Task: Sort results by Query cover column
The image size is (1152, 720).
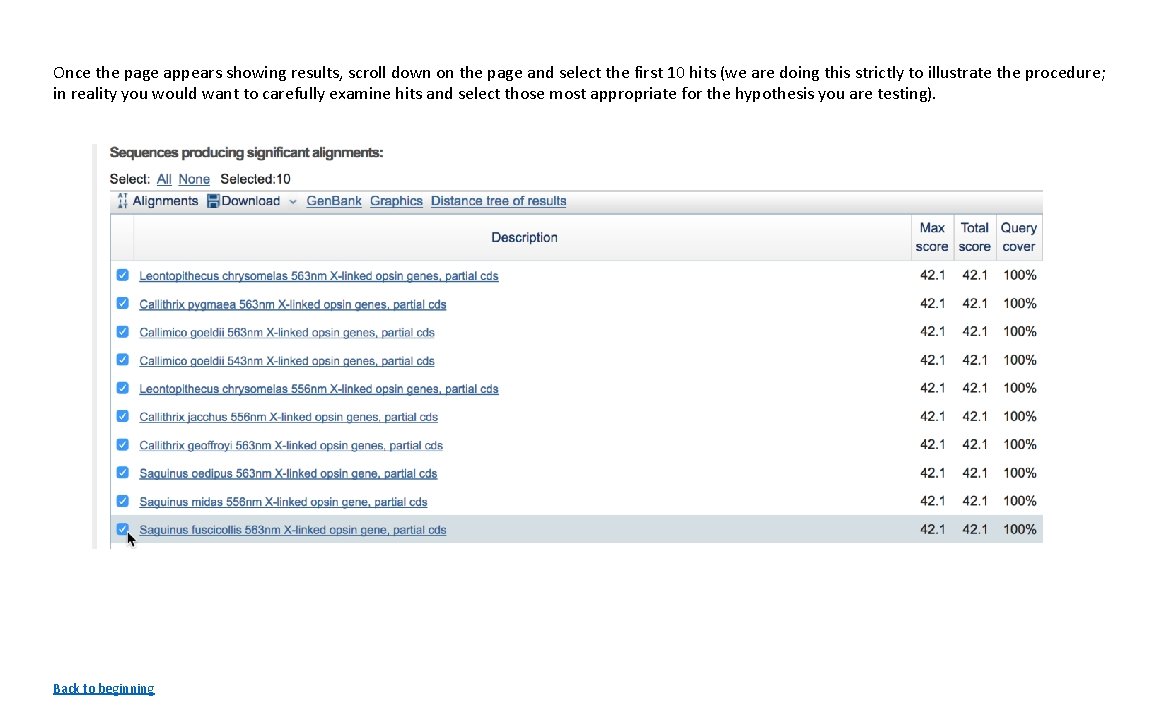Action: click(x=1018, y=236)
